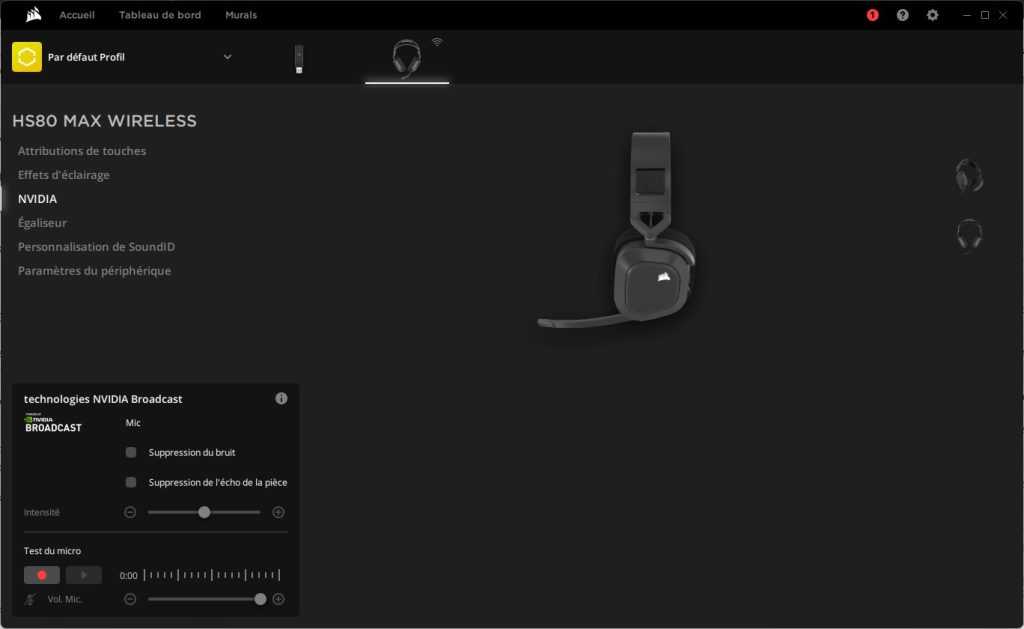This screenshot has height=629, width=1024.
Task: Enable Suppression de l'écho de la pièce
Action: pos(131,482)
